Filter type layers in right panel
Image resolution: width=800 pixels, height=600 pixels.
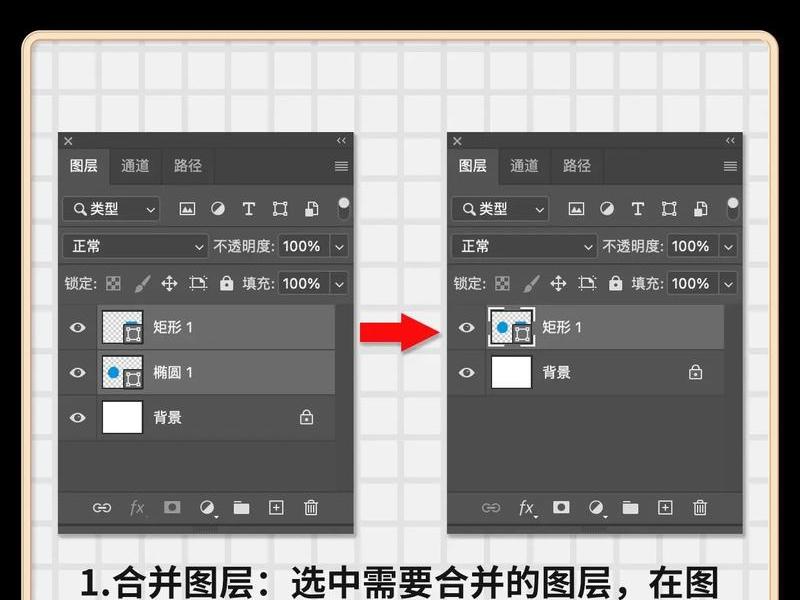click(638, 209)
